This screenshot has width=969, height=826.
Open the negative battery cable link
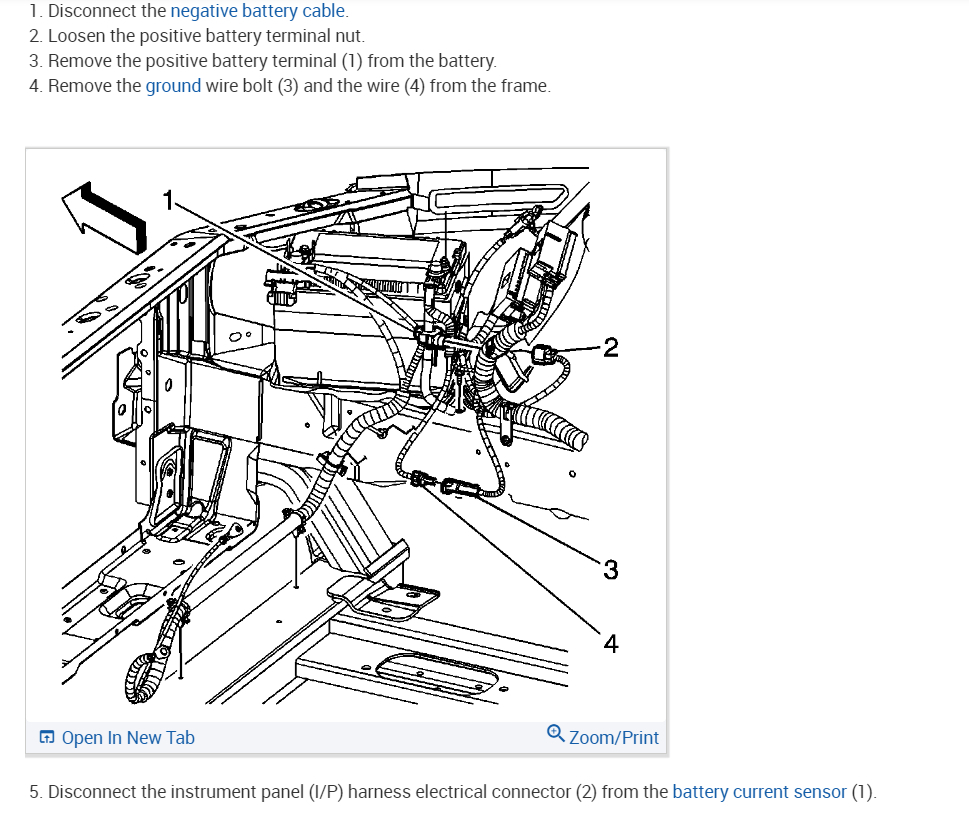pos(258,11)
